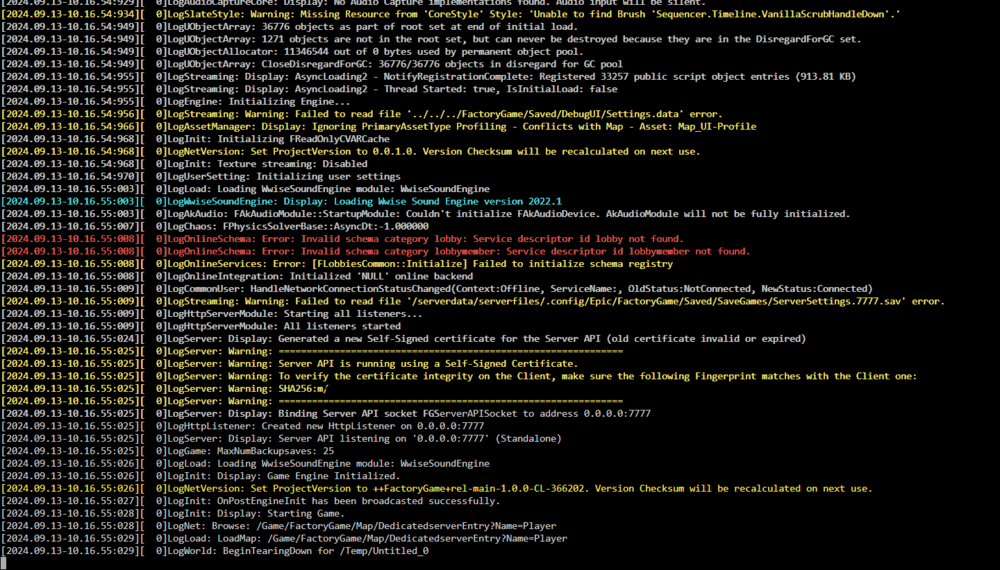Image resolution: width=1000 pixels, height=570 pixels.
Task: Click the 'MaxNumBackupsaves: 25' line
Action: click(x=168, y=451)
